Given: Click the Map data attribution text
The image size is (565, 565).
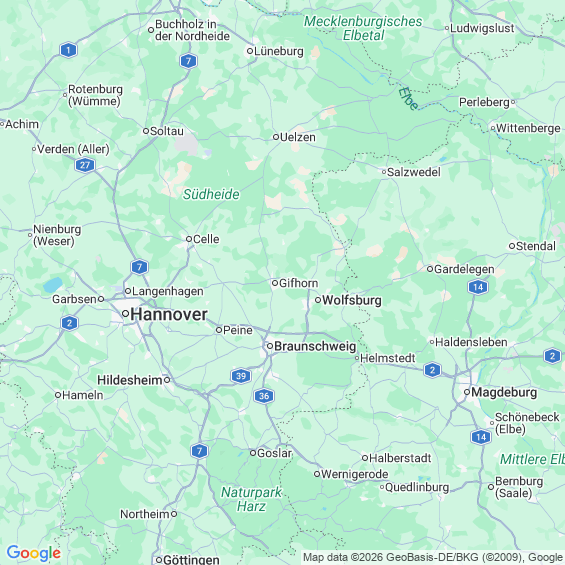Looking at the screenshot, I should point(433,557).
